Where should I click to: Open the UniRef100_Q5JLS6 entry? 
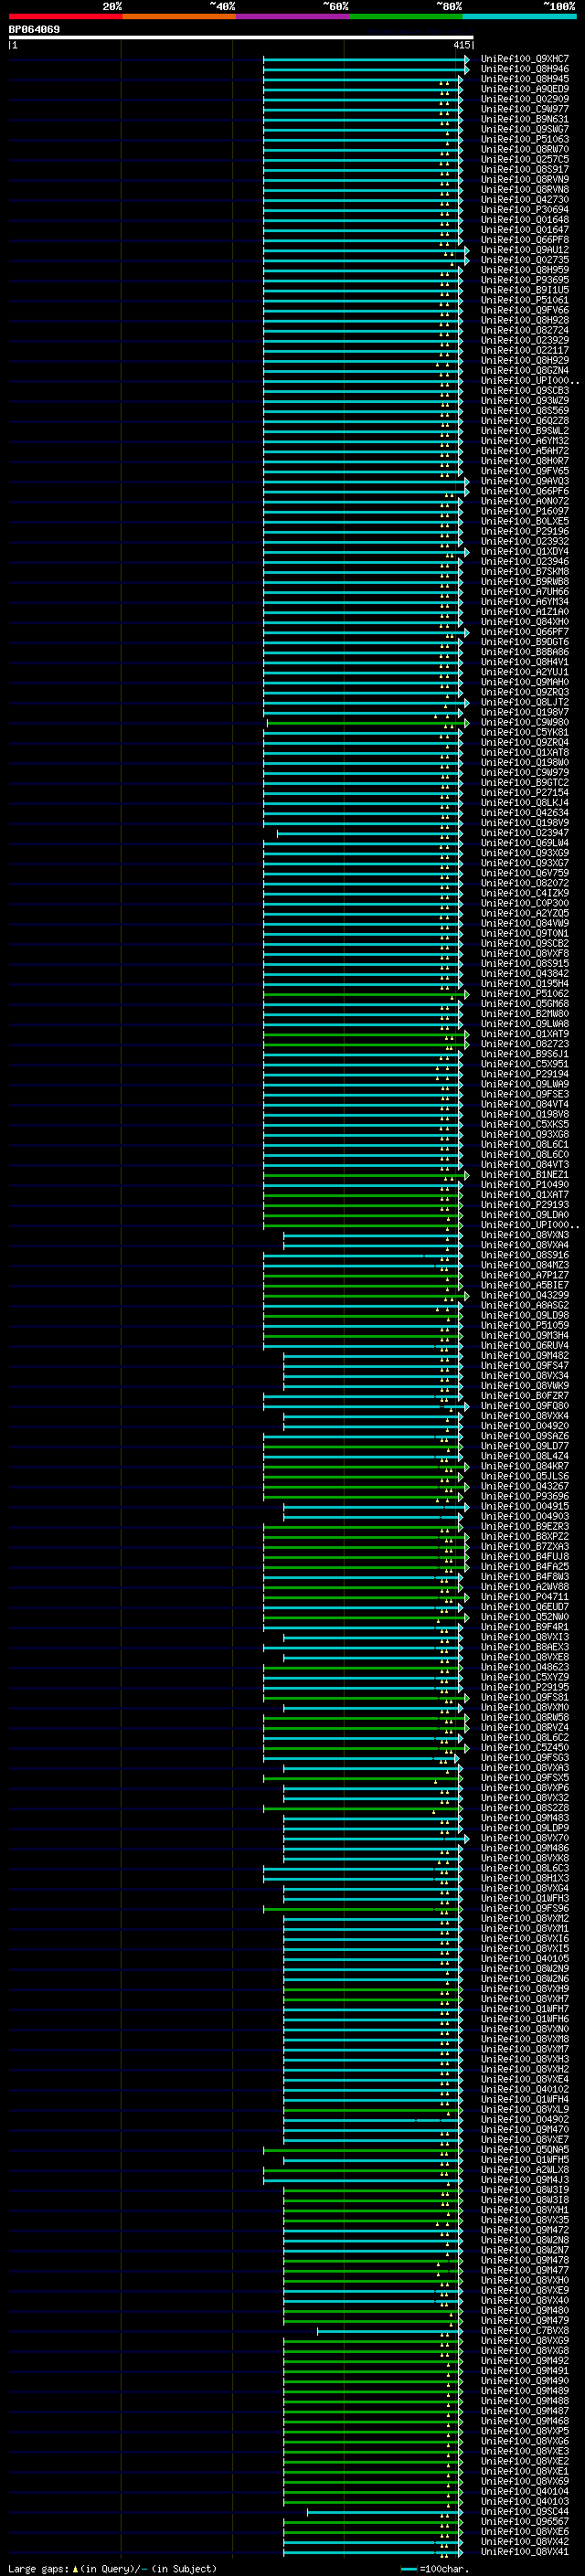pos(525,1476)
